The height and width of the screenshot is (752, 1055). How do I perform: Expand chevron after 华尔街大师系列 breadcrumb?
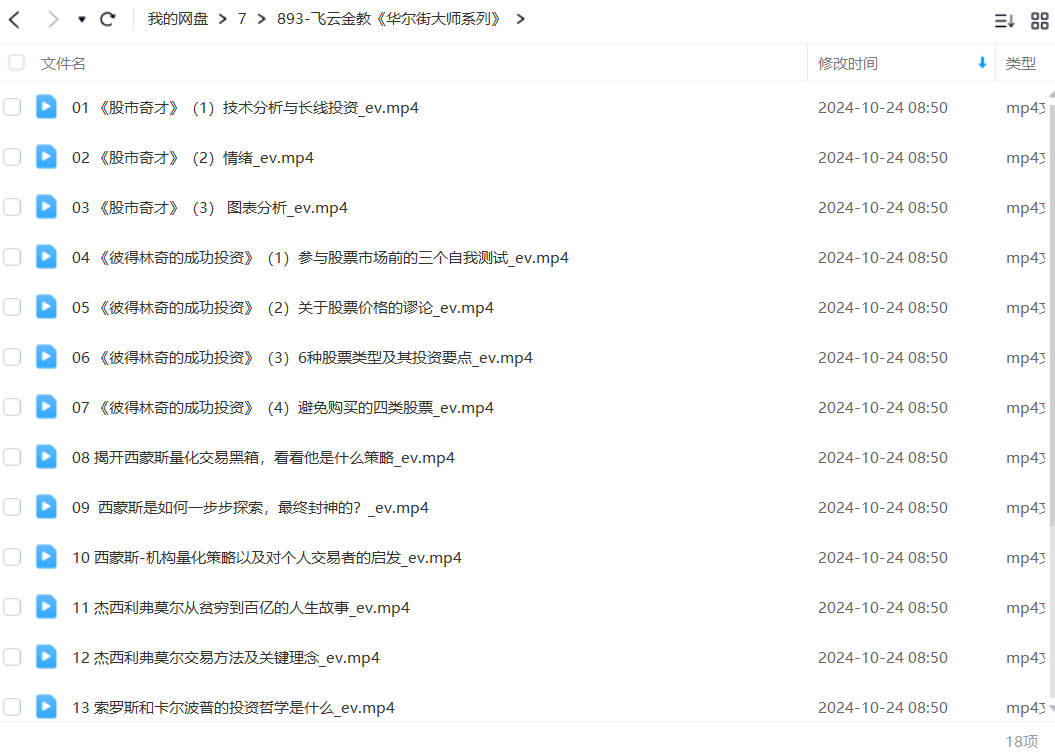(x=520, y=20)
